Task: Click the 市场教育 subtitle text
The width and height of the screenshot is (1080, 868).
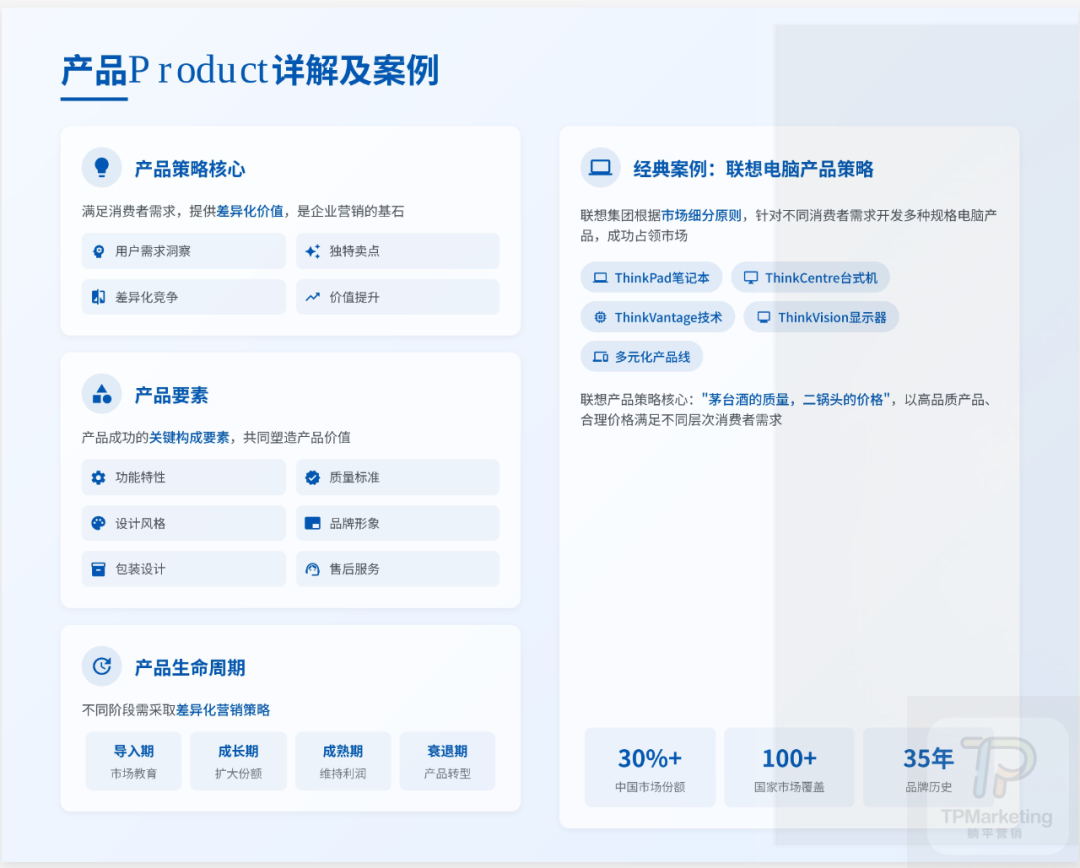Action: click(x=134, y=774)
